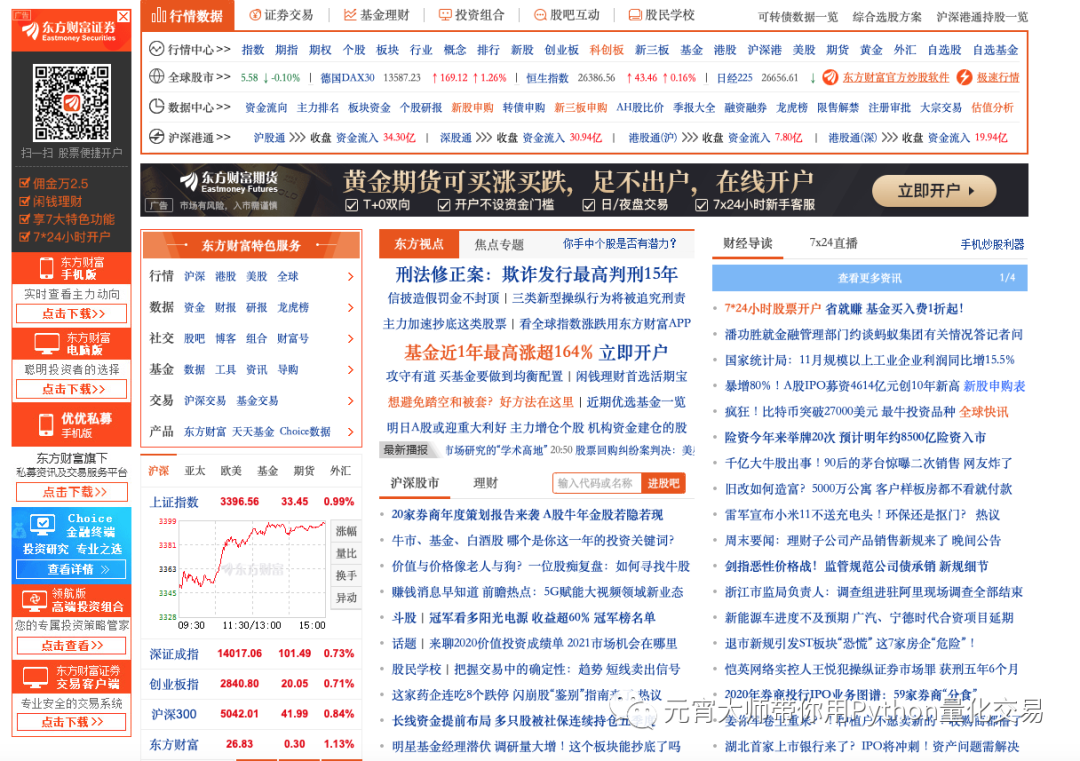Open the 股吧互动 tab
Image resolution: width=1080 pixels, height=761 pixels.
[x=567, y=15]
